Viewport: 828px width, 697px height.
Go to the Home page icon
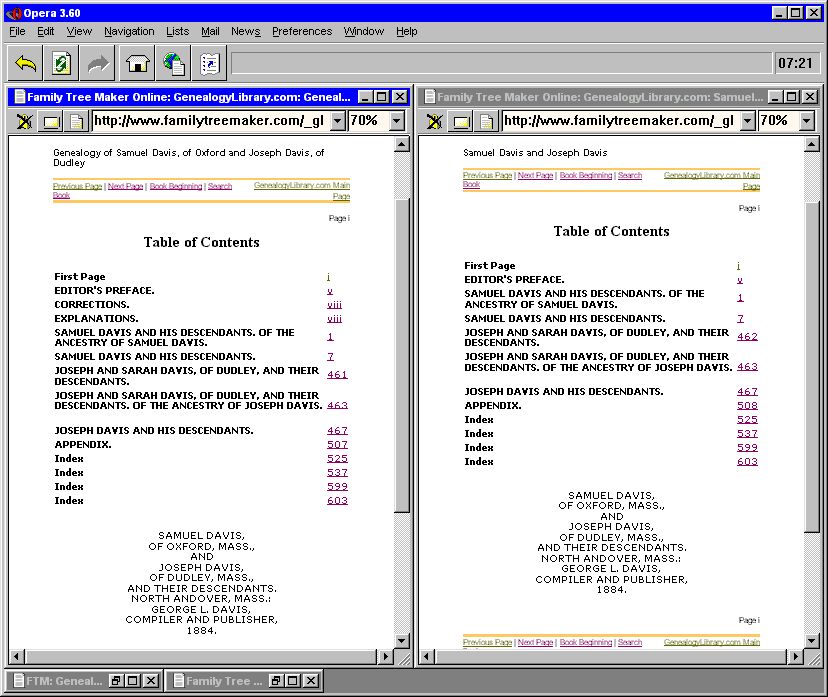pyautogui.click(x=137, y=63)
